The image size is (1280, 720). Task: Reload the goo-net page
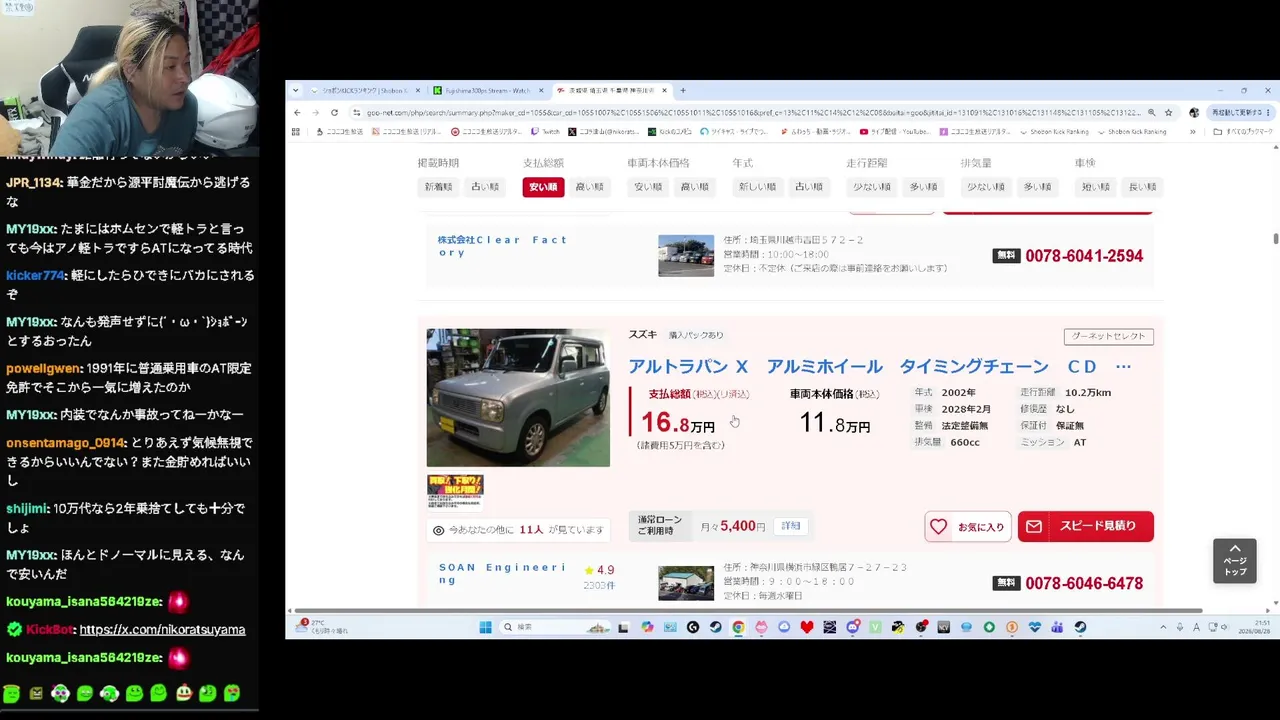[334, 113]
